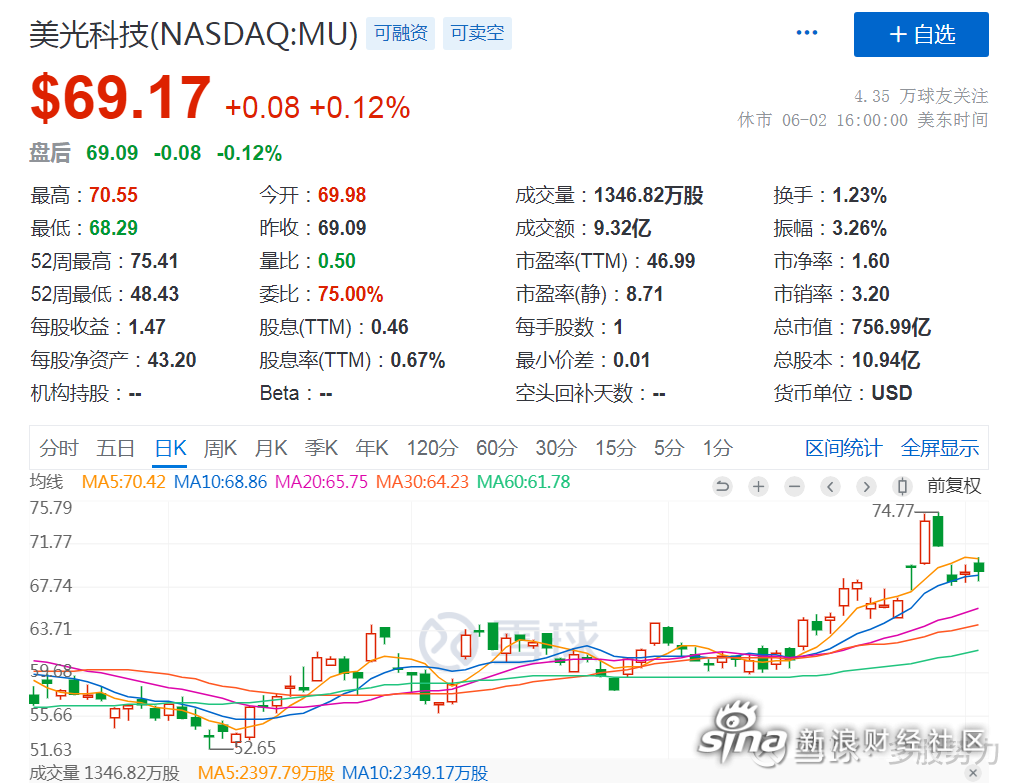Click the 总市值 value 756.99亿
Image resolution: width=1031 pixels, height=783 pixels.
(x=892, y=327)
